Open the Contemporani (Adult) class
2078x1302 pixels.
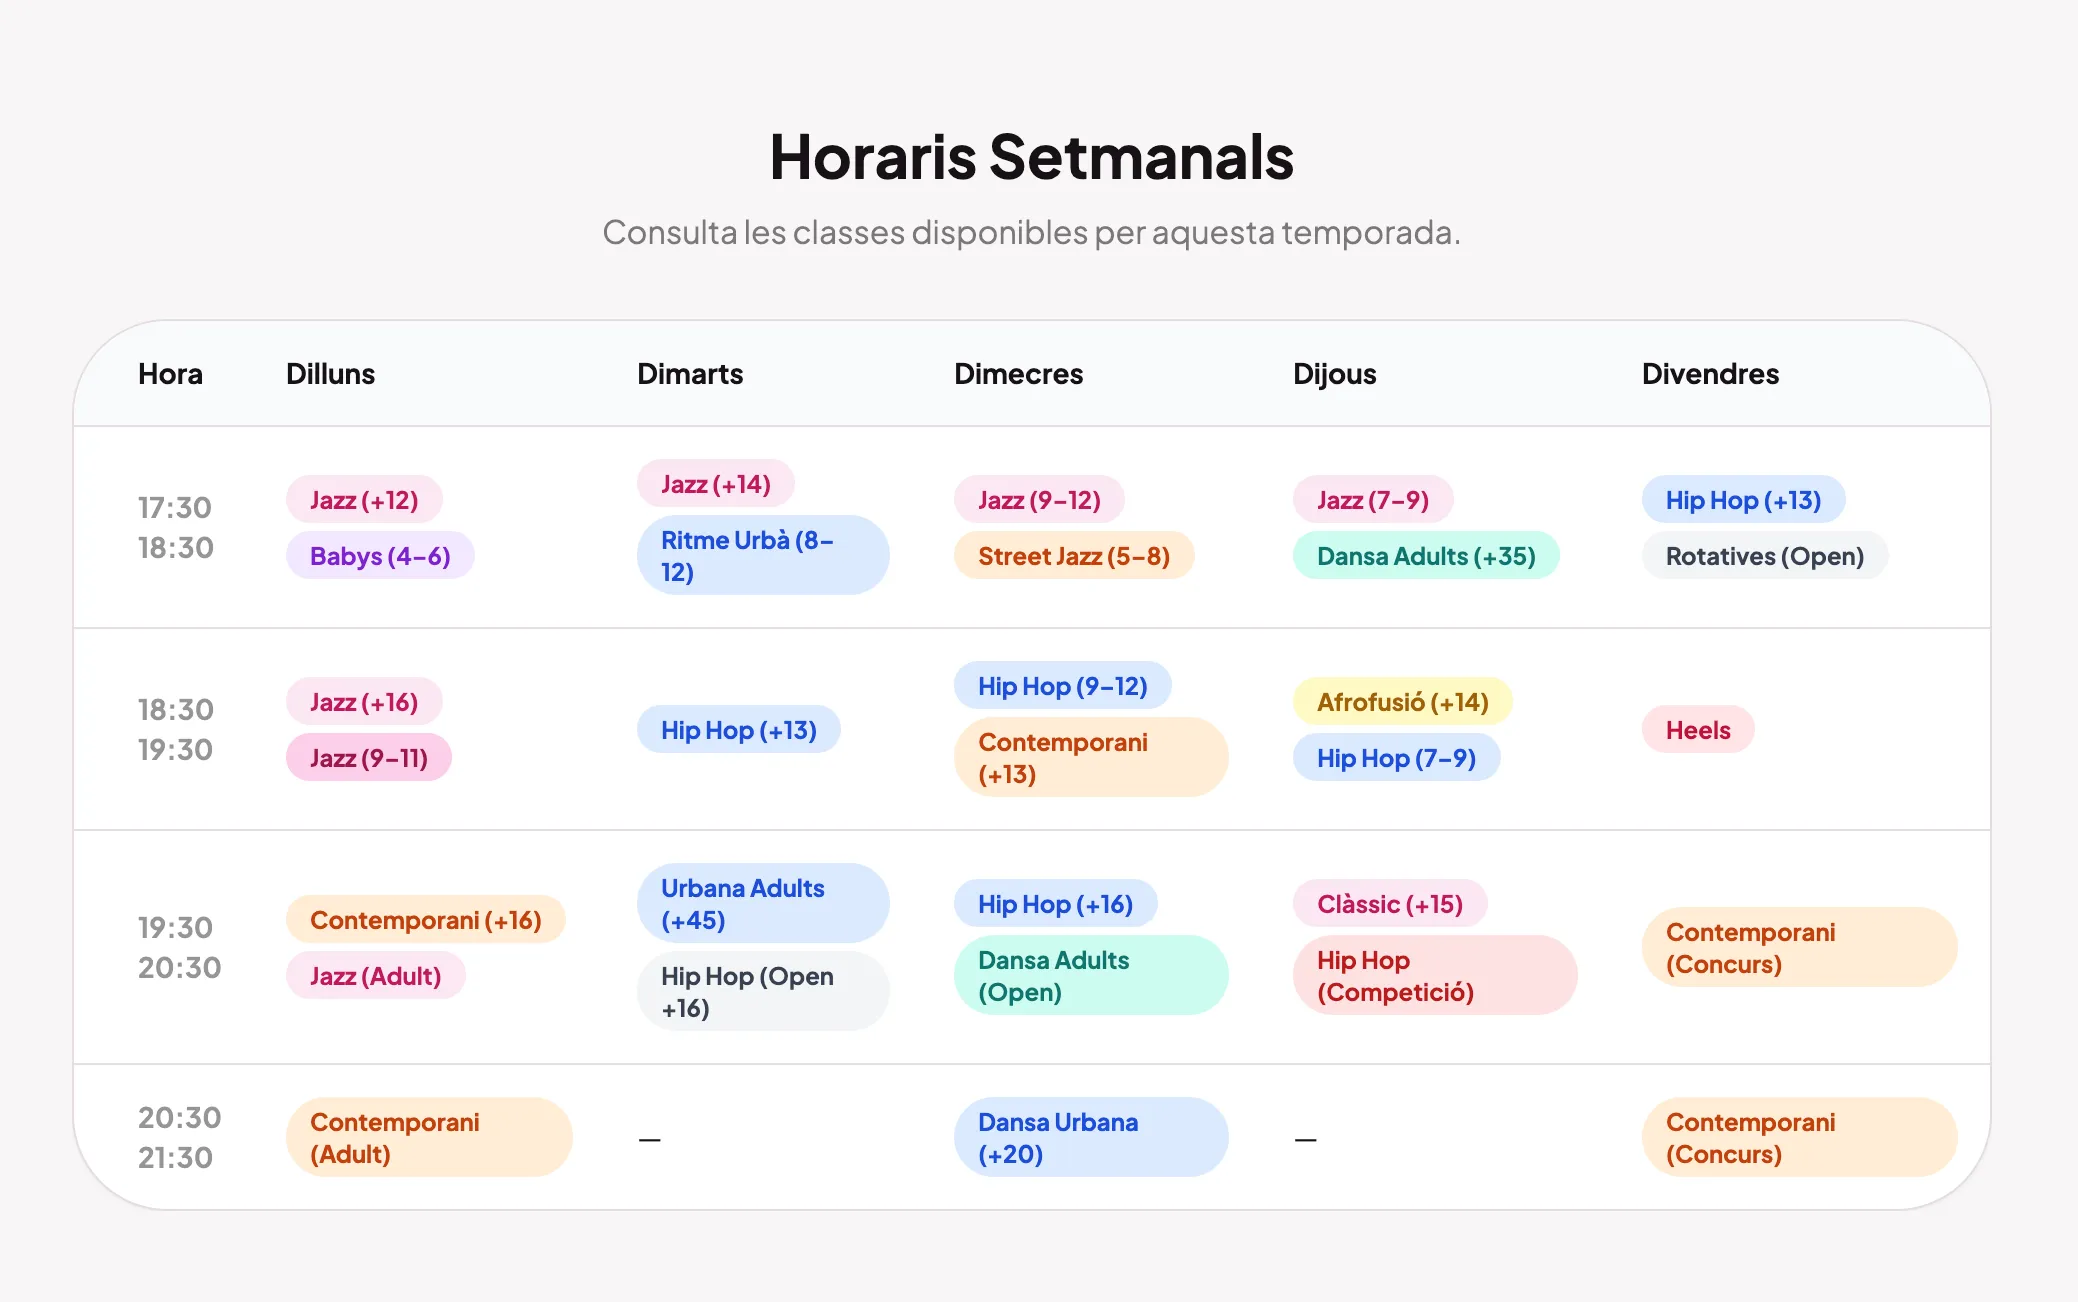coord(428,1138)
